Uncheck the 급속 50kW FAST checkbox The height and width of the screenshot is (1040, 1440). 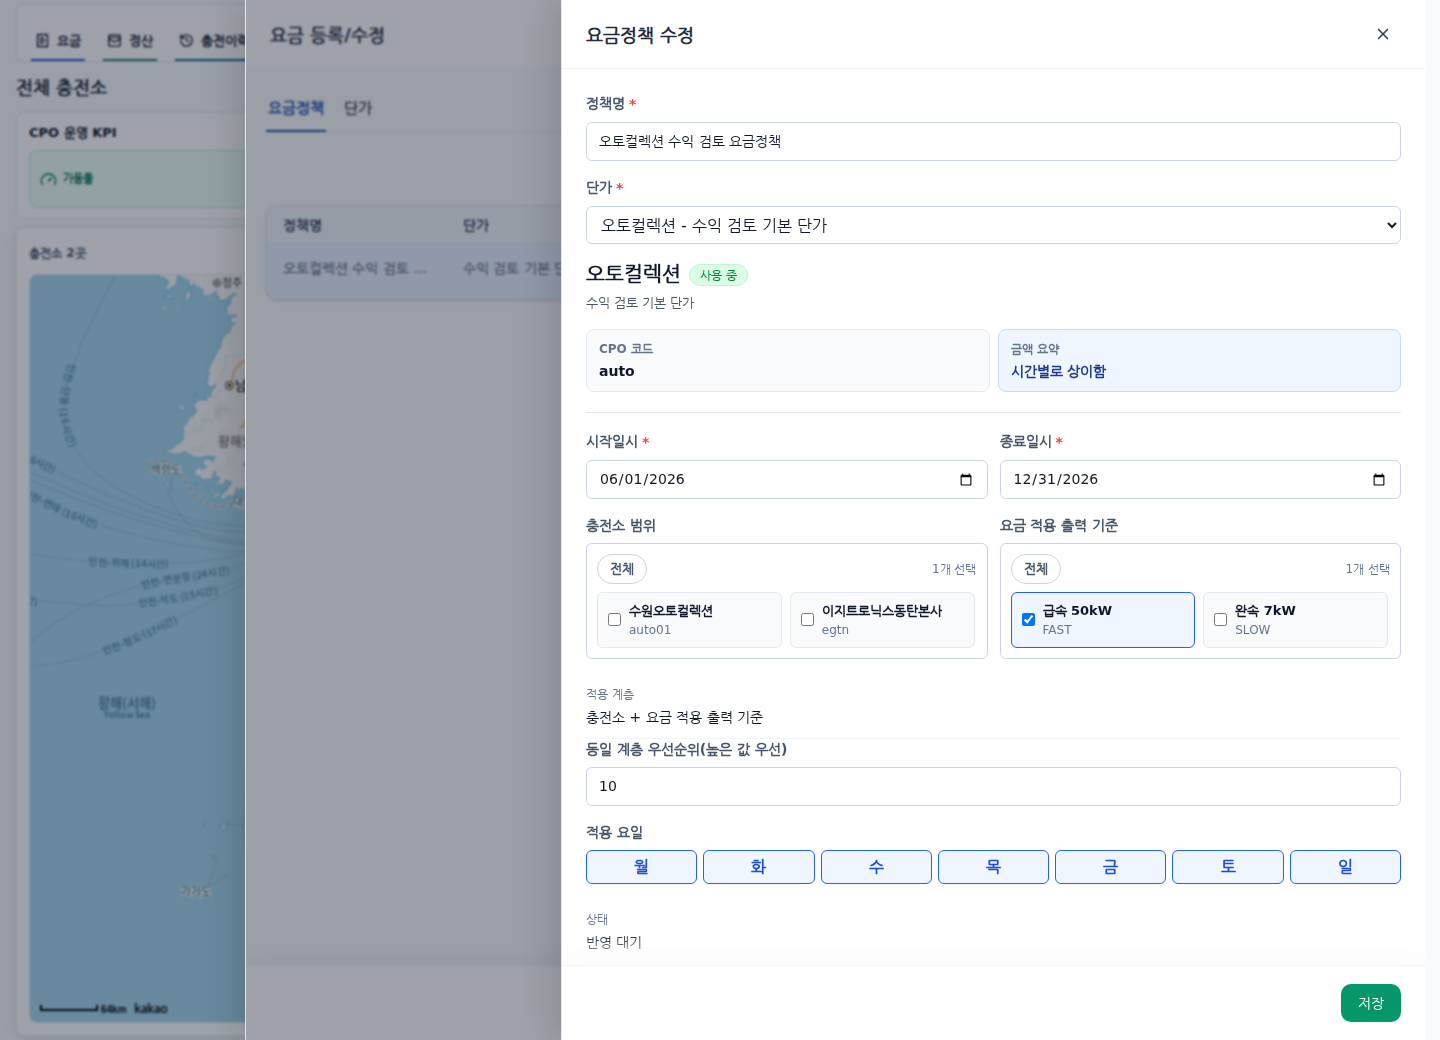coord(1028,620)
